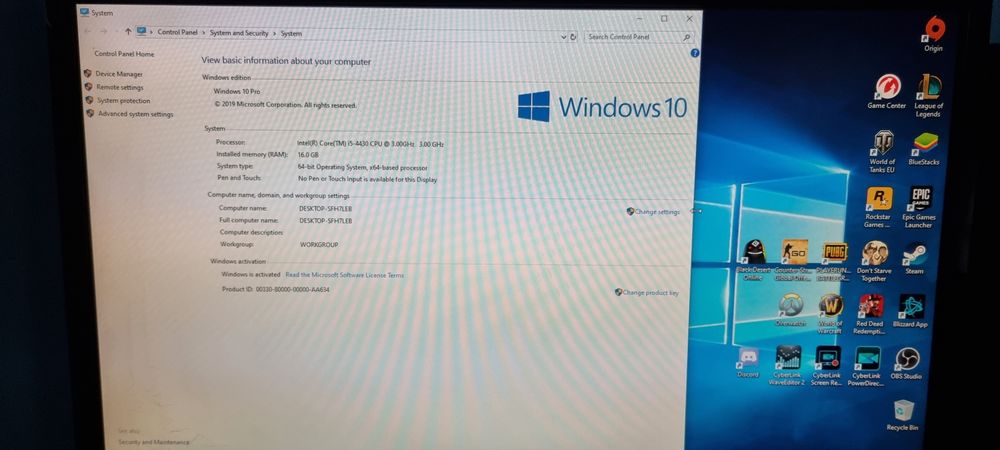Launch the Epic Games Launcher shortcut
Viewport: 1000px width, 450px height.
[x=919, y=207]
